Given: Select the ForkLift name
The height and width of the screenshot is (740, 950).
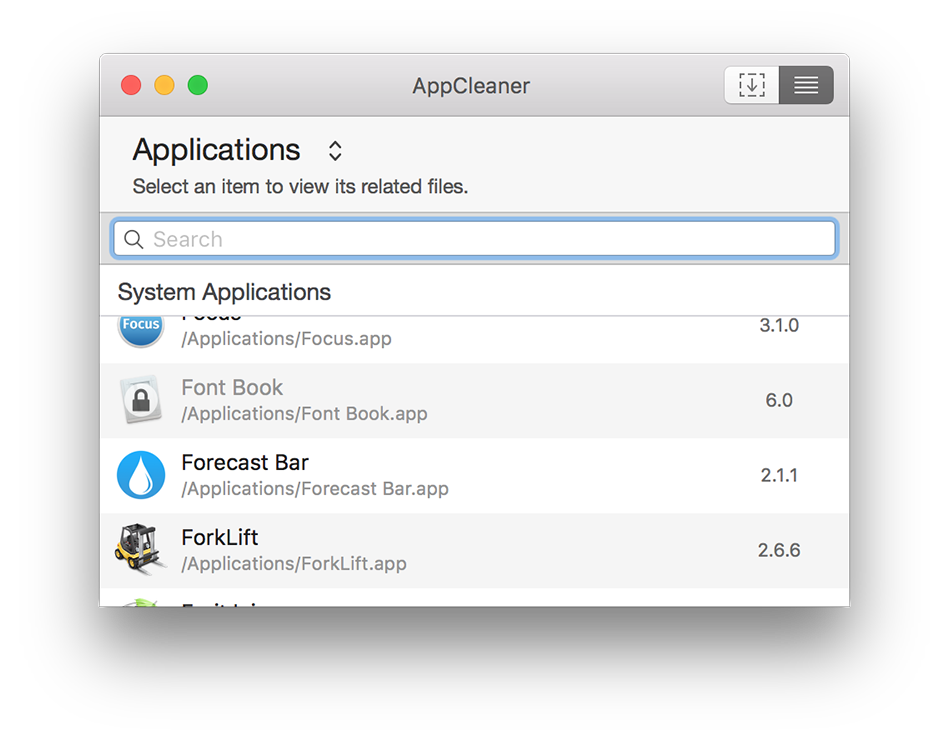Looking at the screenshot, I should pos(220,537).
